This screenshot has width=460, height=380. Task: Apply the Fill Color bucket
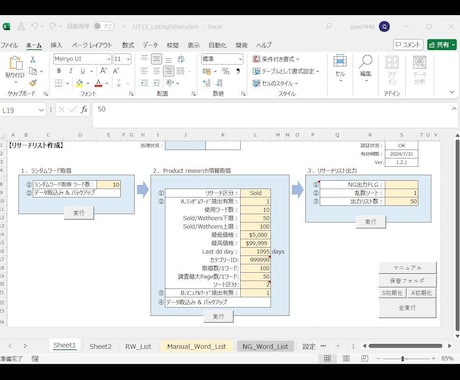pos(80,83)
